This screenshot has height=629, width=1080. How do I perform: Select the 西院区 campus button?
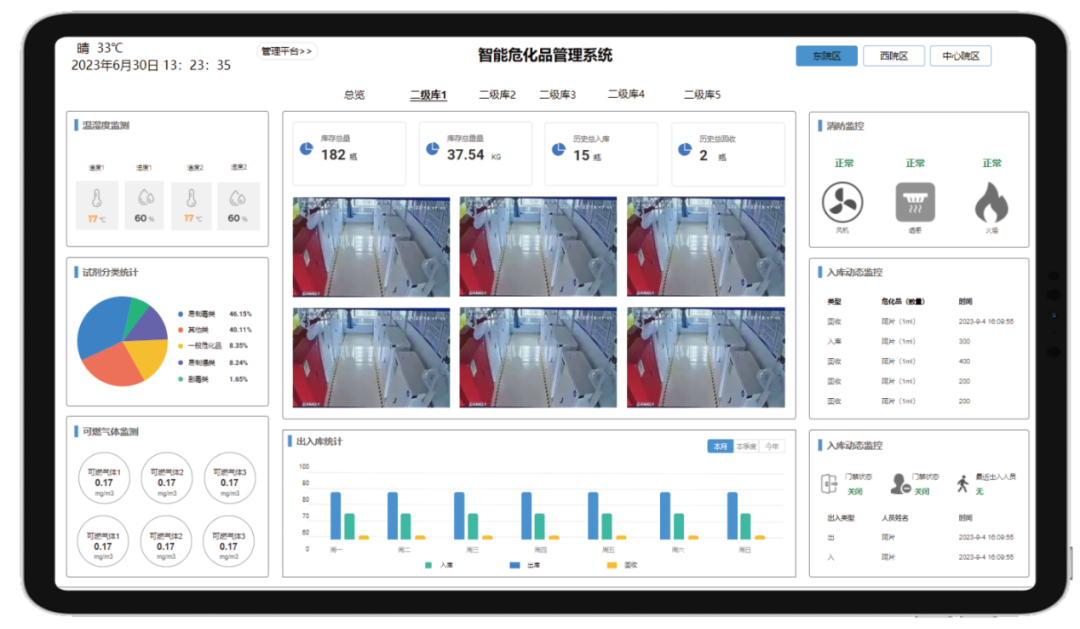893,56
